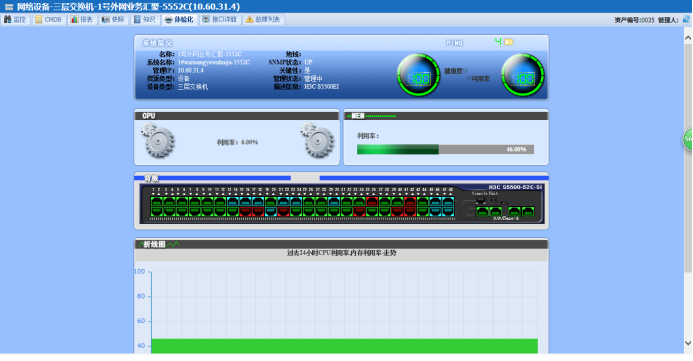Image resolution: width=693 pixels, height=361 pixels.
Task: Click the console port on the switch
Action: point(480,201)
